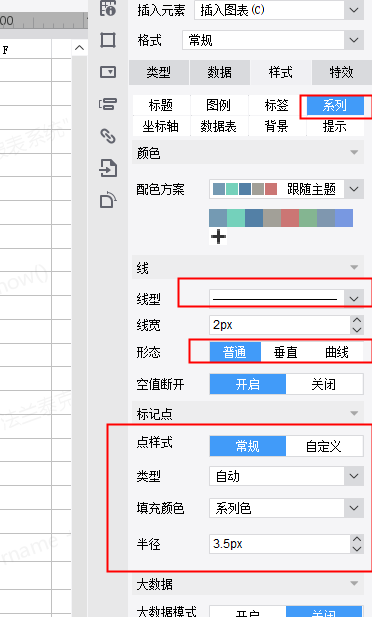Switch to the 样式 tab
This screenshot has width=372, height=617.
tap(281, 72)
